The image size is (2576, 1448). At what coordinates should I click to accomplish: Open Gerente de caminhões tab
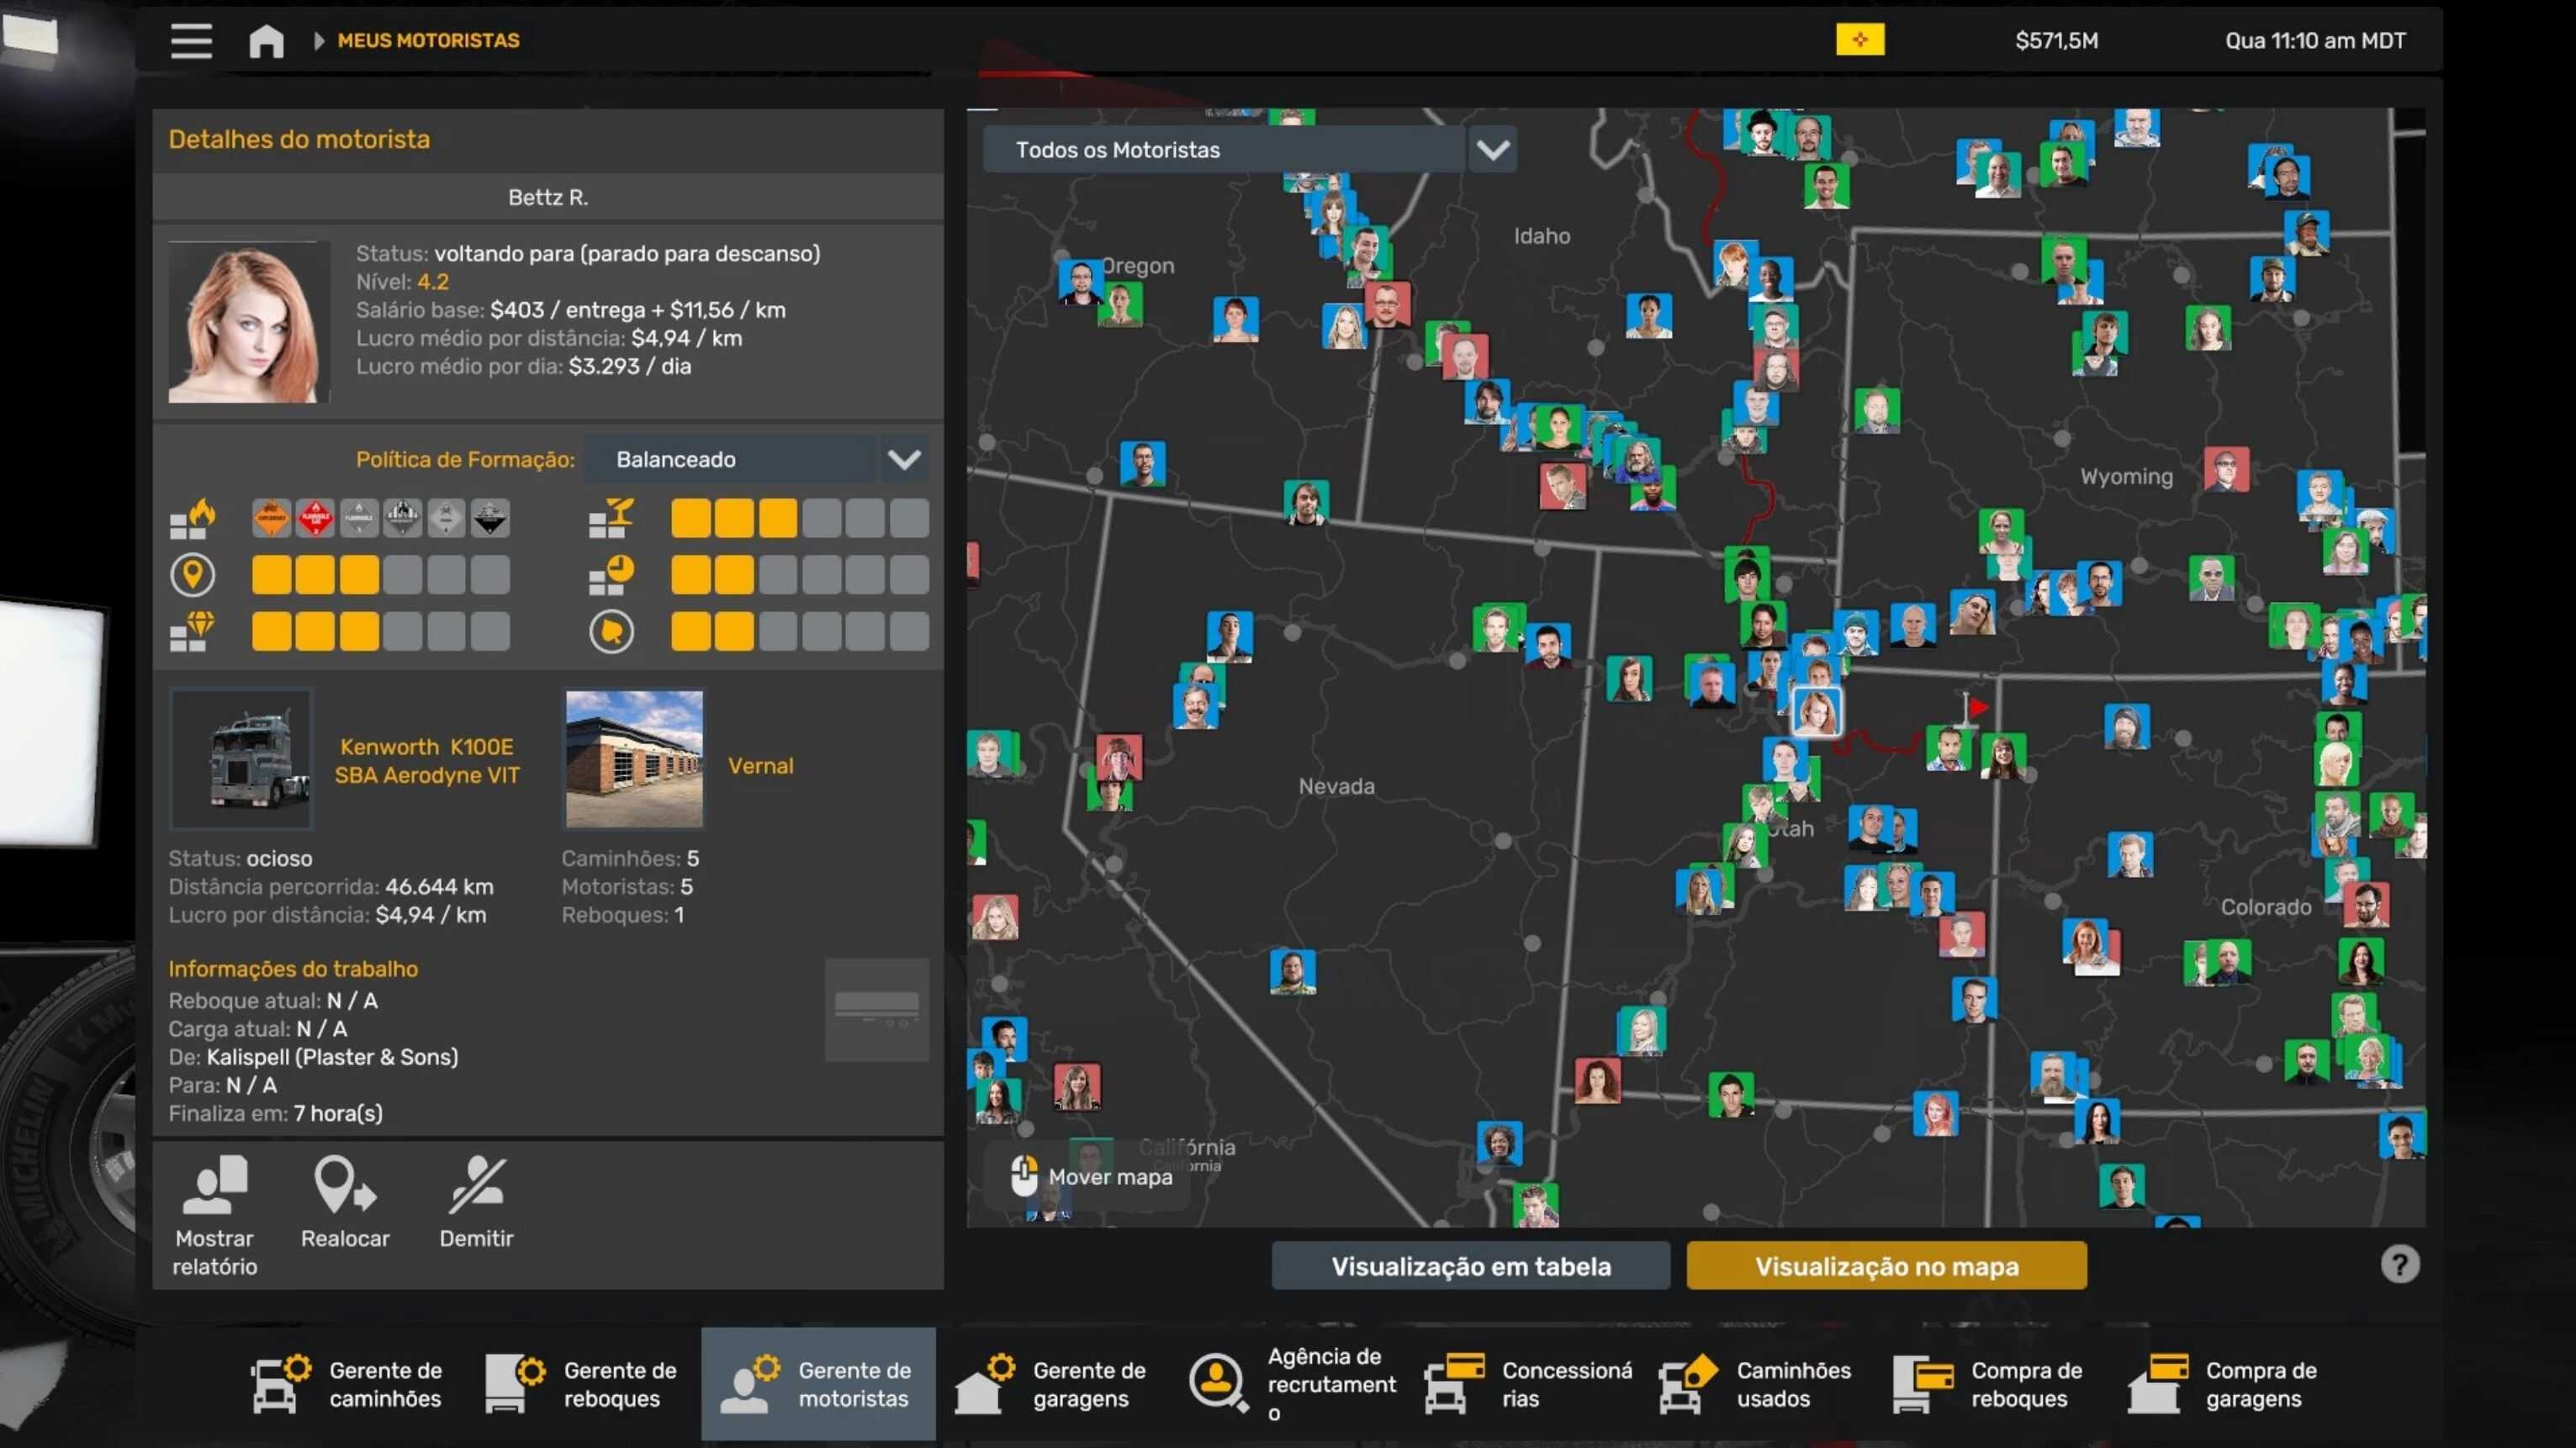pyautogui.click(x=346, y=1384)
